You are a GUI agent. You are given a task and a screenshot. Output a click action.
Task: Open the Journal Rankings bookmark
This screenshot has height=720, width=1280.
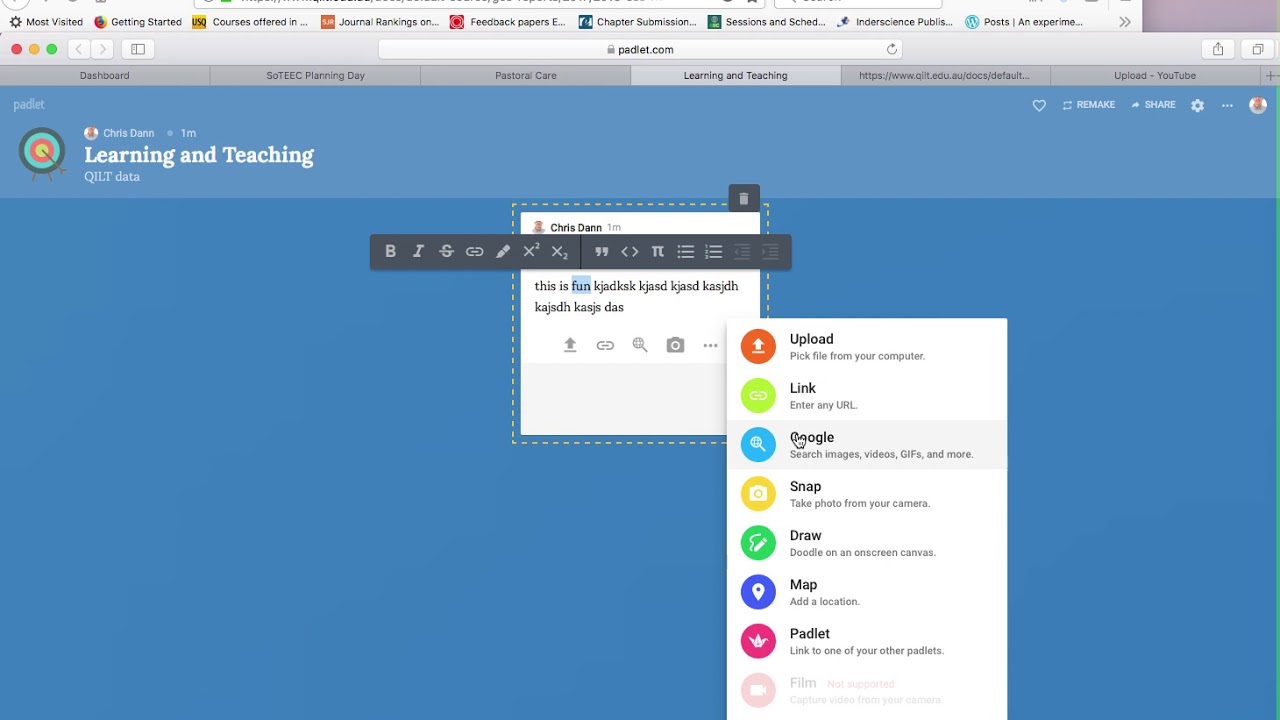pos(380,22)
